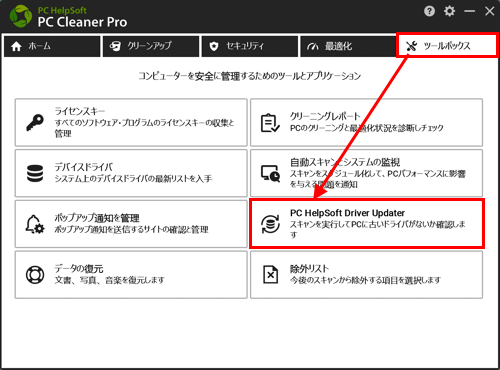This screenshot has width=500, height=370.
Task: Click description 文書、写真、音楽を復元します
Action: pyautogui.click(x=109, y=280)
